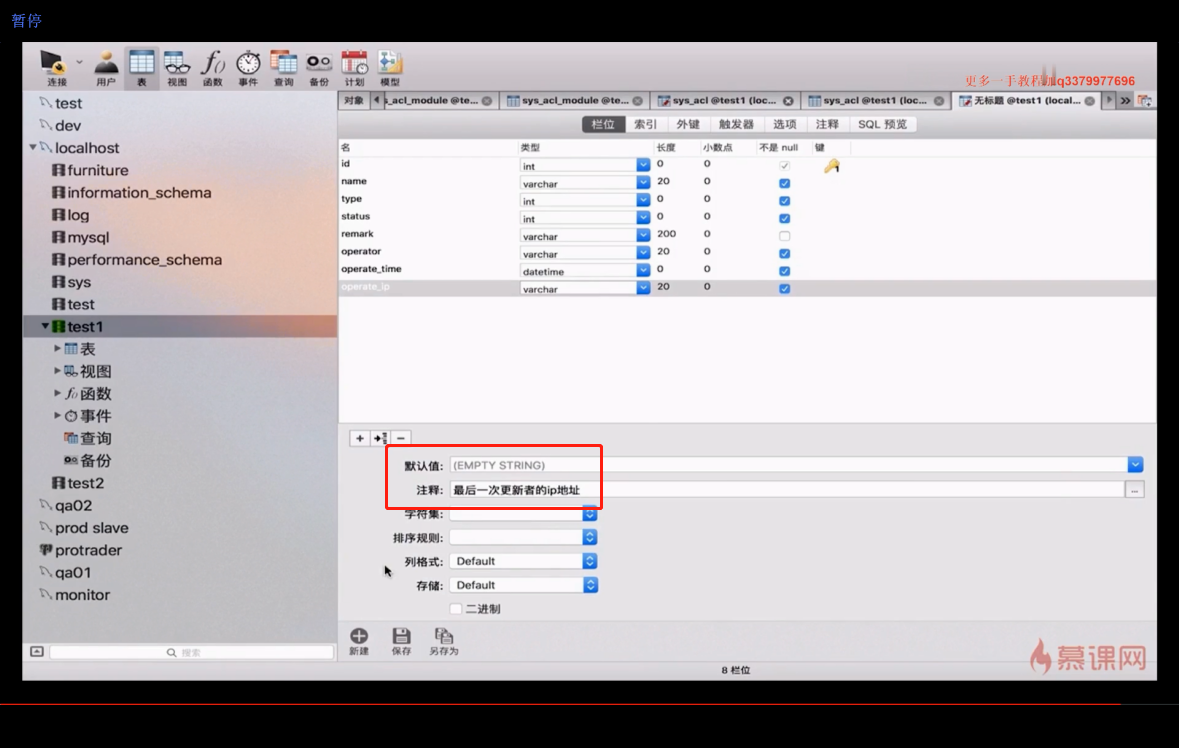Open the 视图 view toolbar icon
1179x748 pixels.
177,68
